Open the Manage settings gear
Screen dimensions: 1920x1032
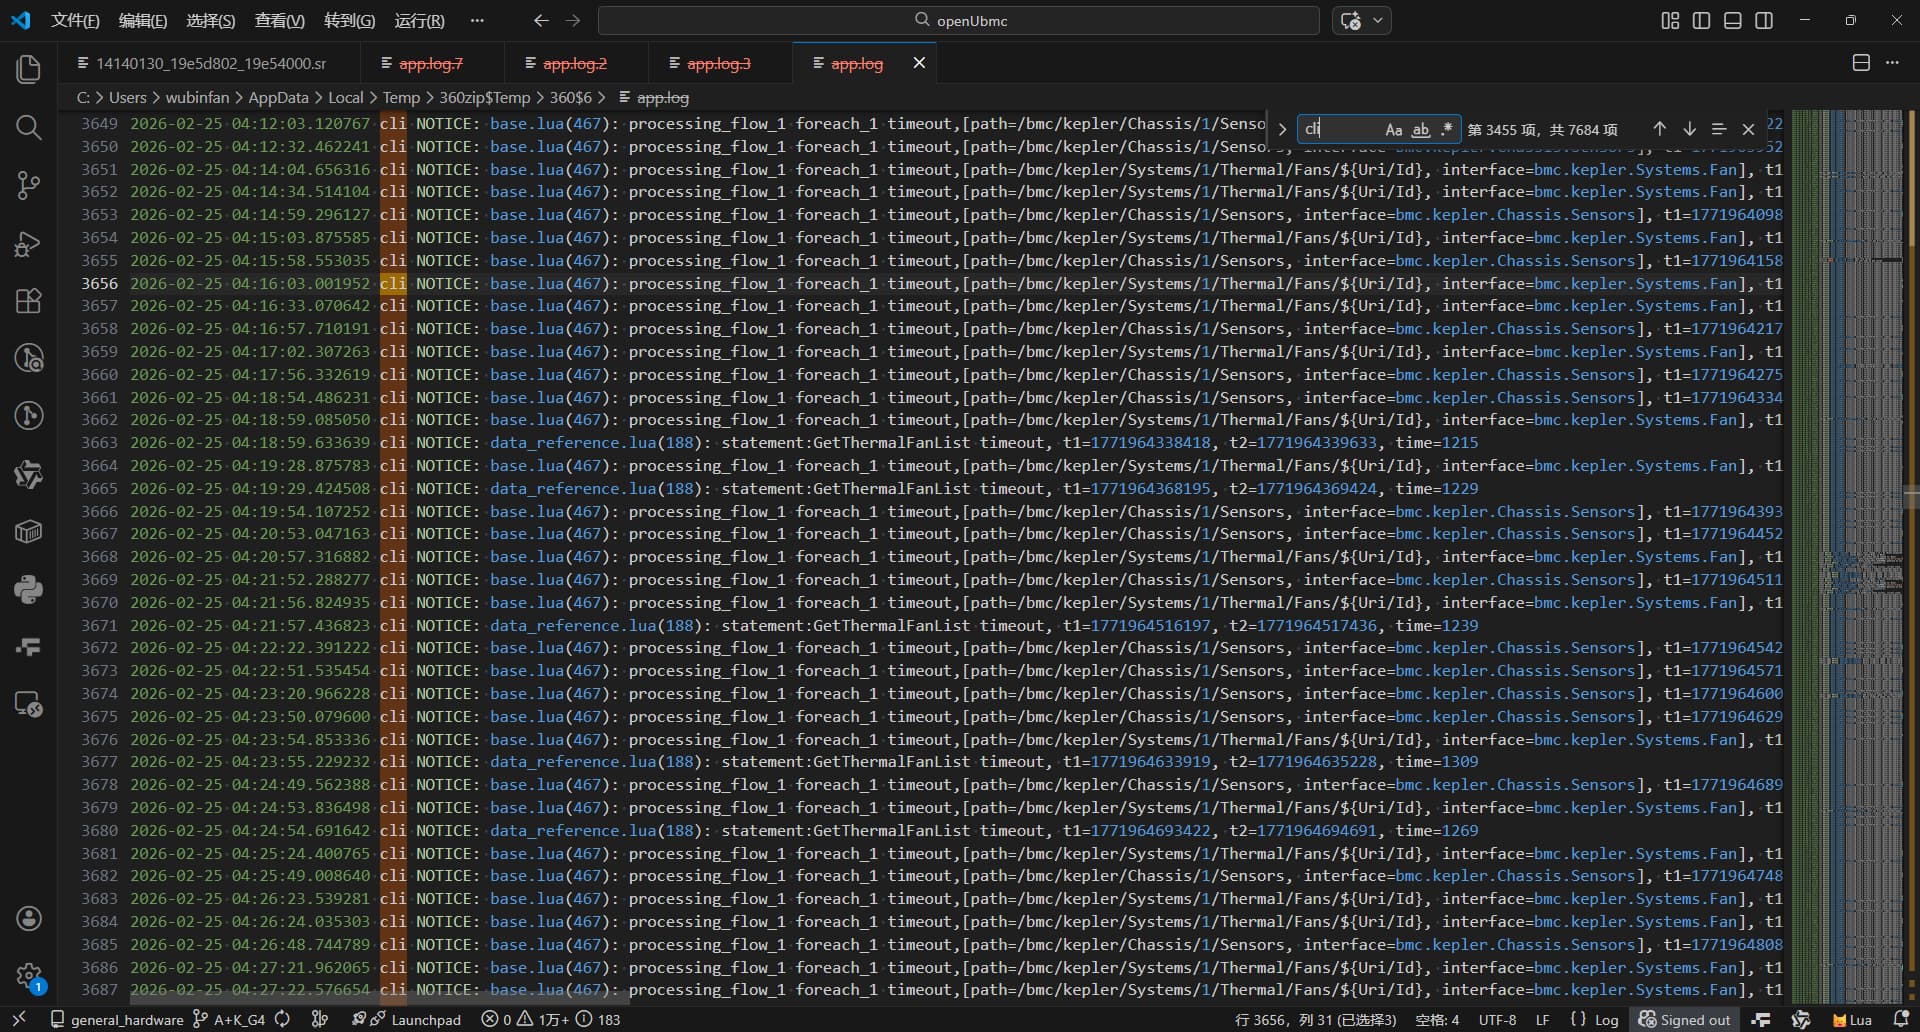28,977
